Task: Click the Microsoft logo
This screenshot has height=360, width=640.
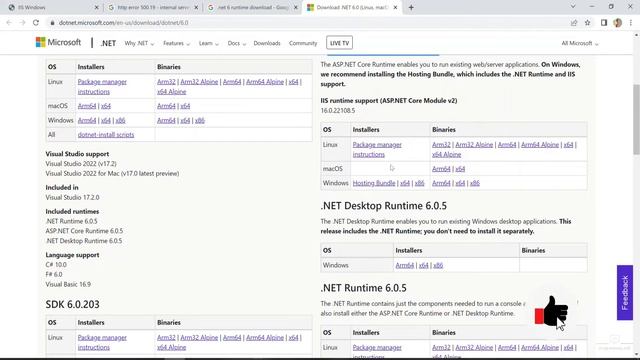Action: 58,42
